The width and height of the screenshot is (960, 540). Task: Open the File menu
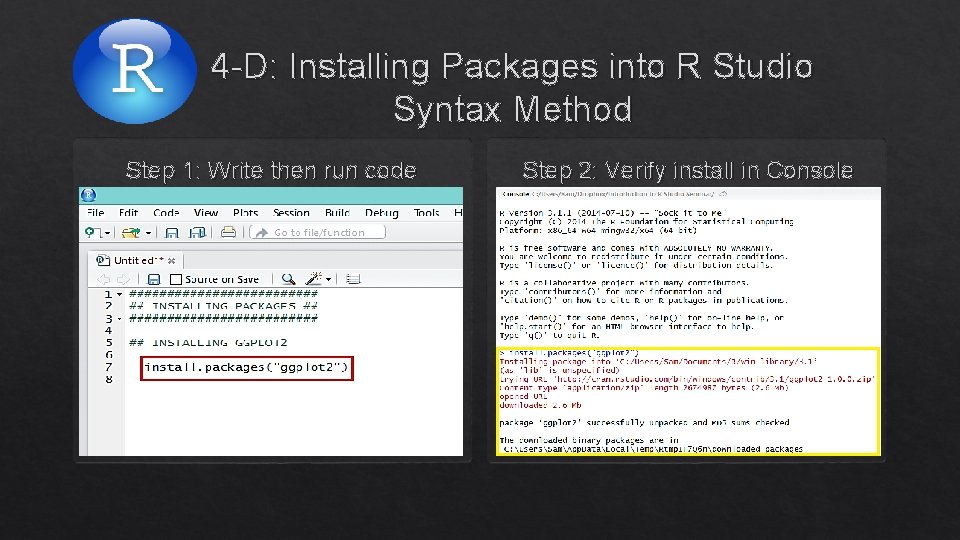coord(96,212)
